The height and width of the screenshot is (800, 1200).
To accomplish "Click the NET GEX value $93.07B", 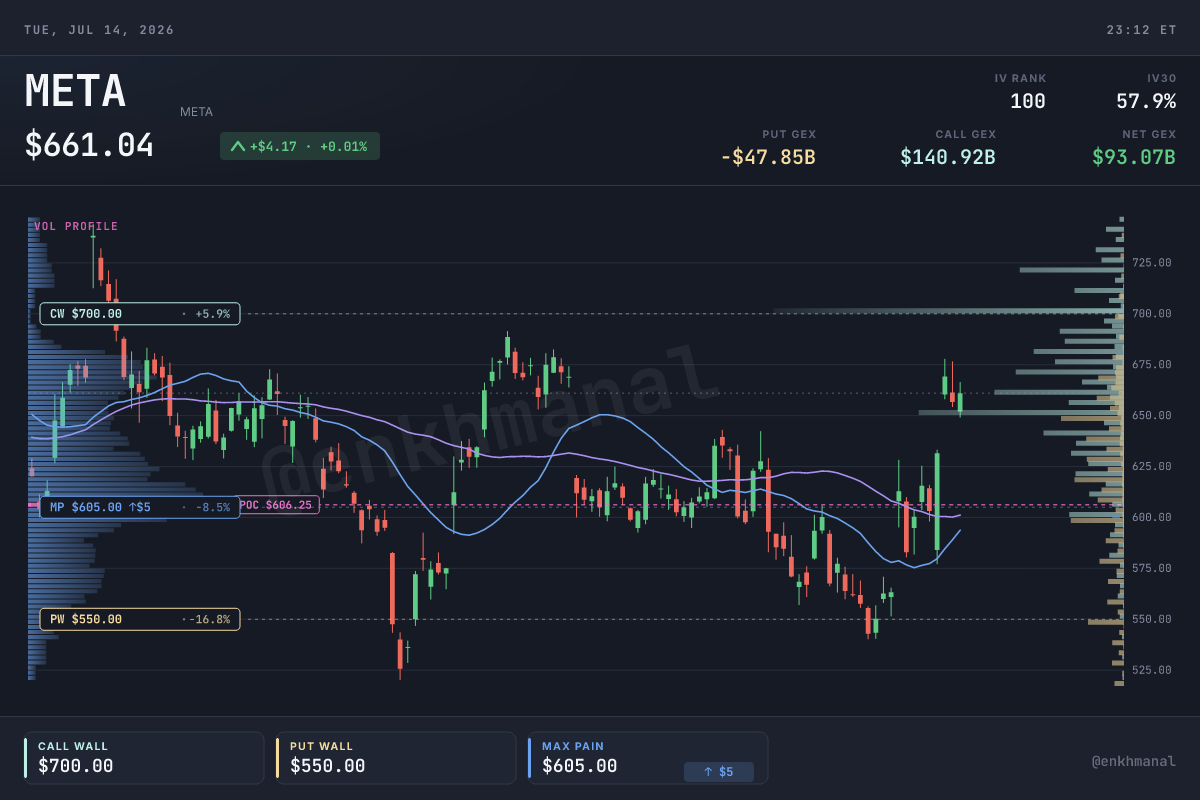I will tap(1134, 157).
